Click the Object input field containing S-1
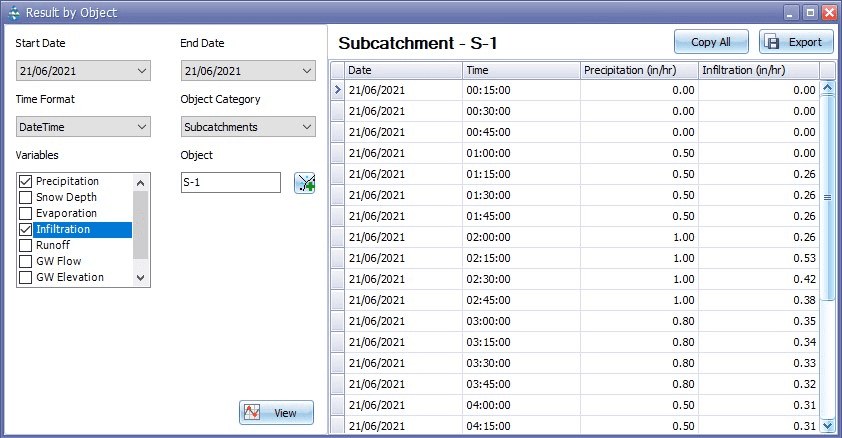This screenshot has width=842, height=438. click(230, 183)
